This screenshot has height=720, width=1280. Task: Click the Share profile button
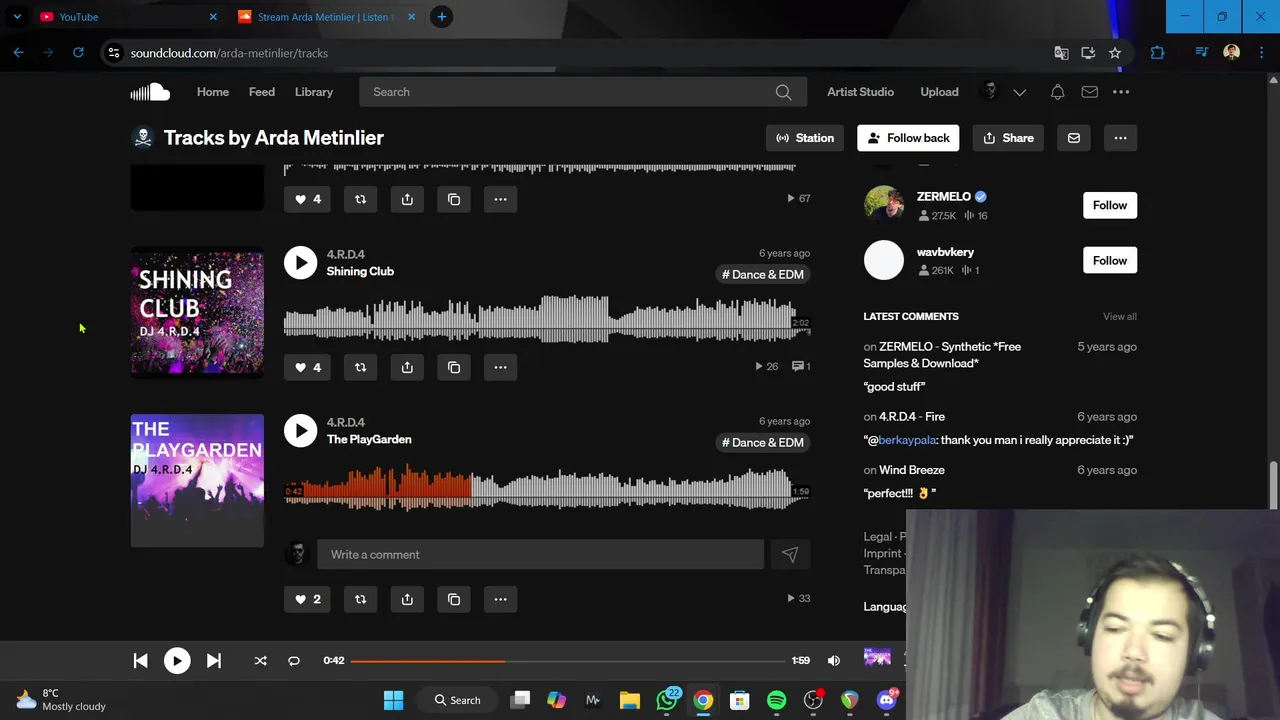click(x=1008, y=138)
